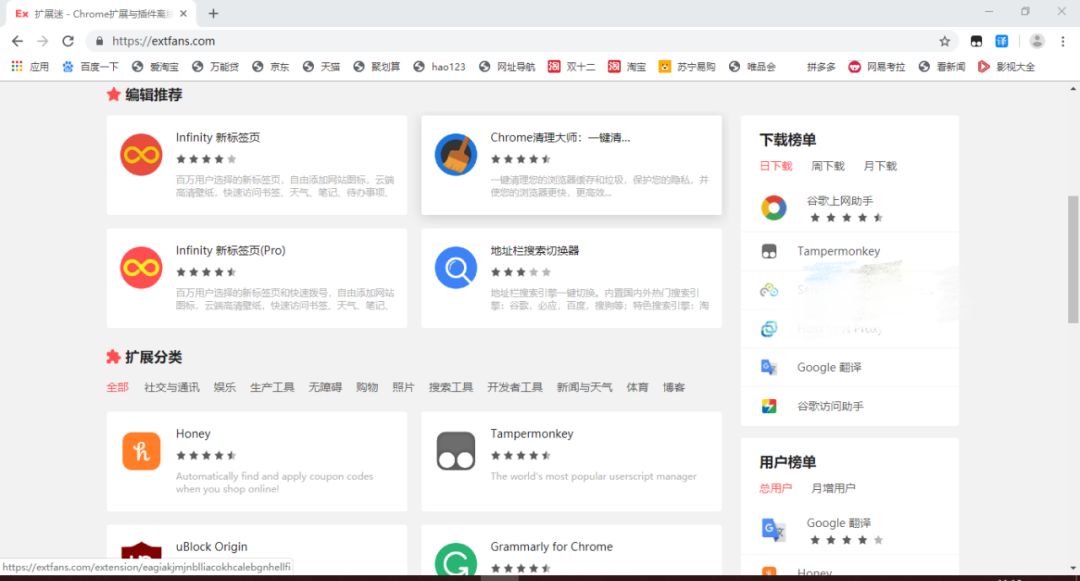The image size is (1080, 581).
Task: Open the hao123 bookmark
Action: pyautogui.click(x=439, y=67)
